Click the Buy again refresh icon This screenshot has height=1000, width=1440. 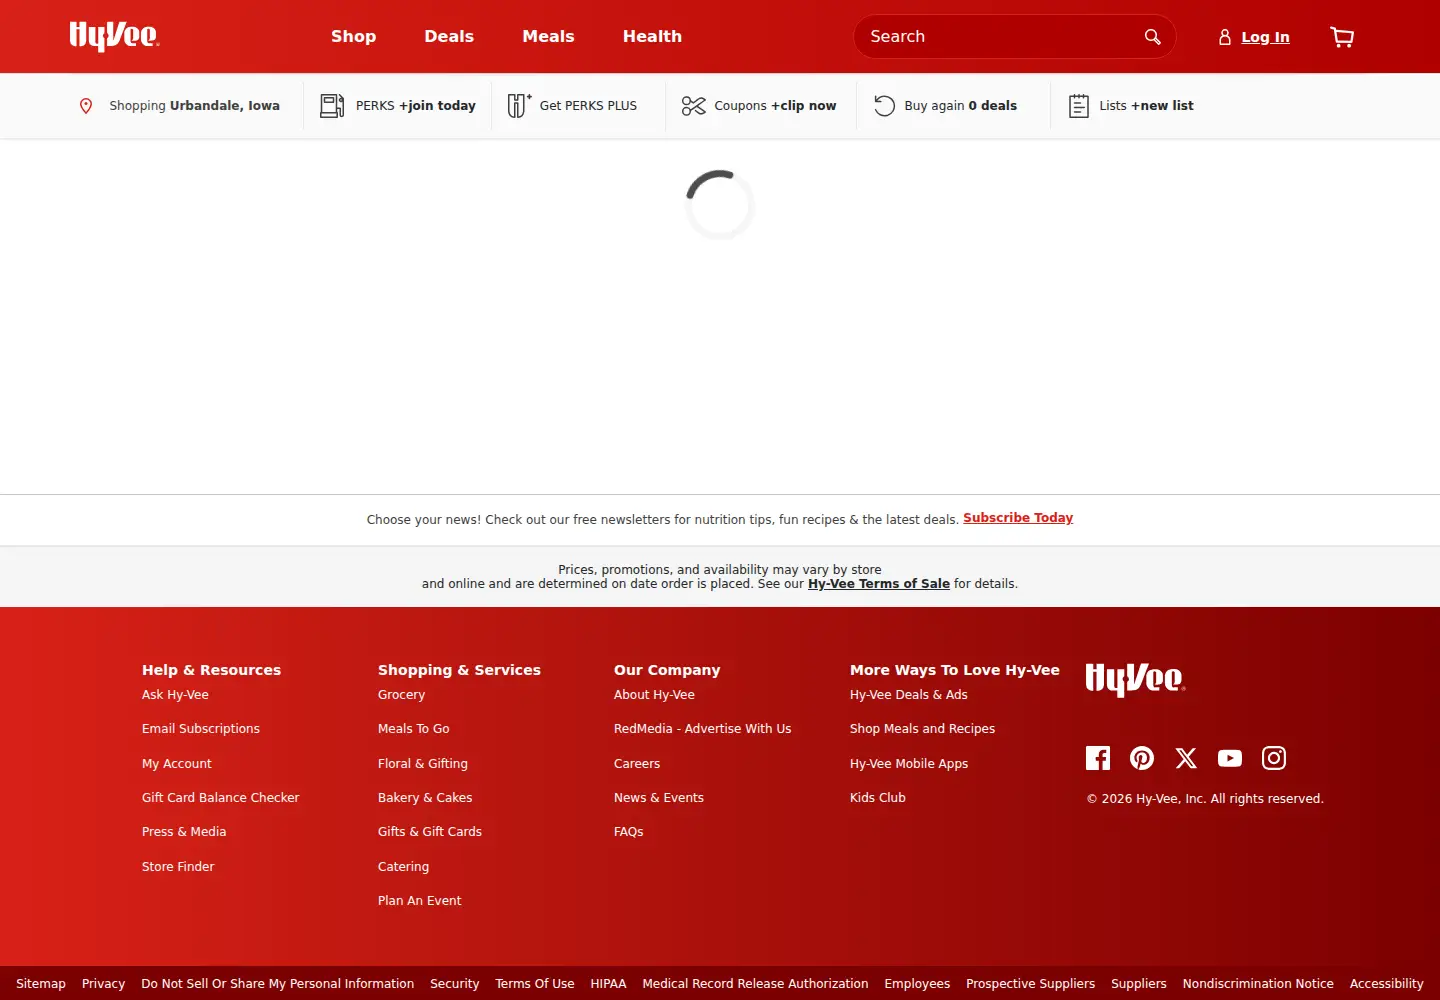click(884, 106)
